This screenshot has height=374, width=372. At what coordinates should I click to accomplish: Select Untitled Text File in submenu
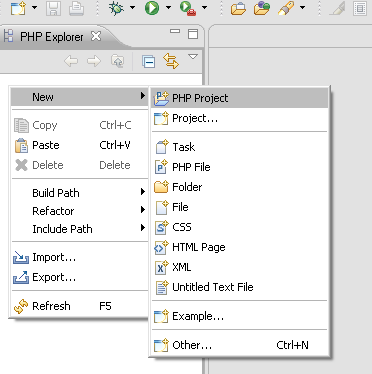tap(239, 287)
